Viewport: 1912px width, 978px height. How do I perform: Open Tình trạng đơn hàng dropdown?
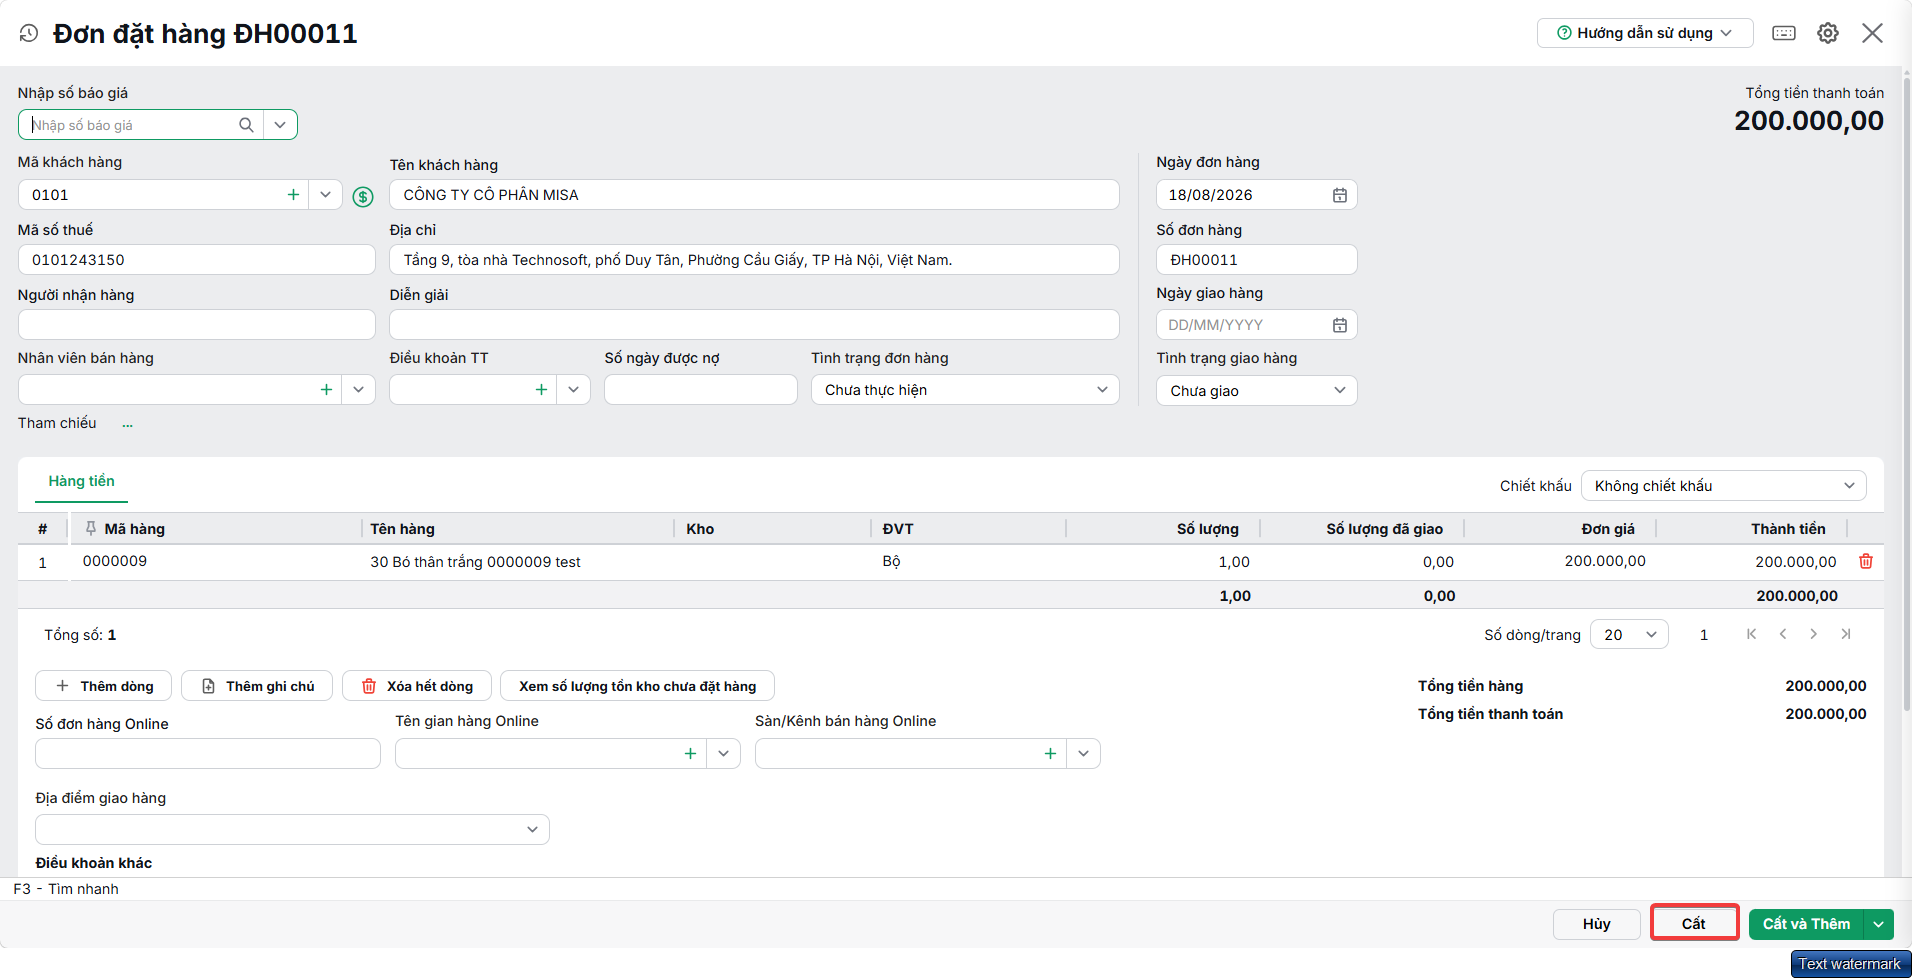(965, 390)
